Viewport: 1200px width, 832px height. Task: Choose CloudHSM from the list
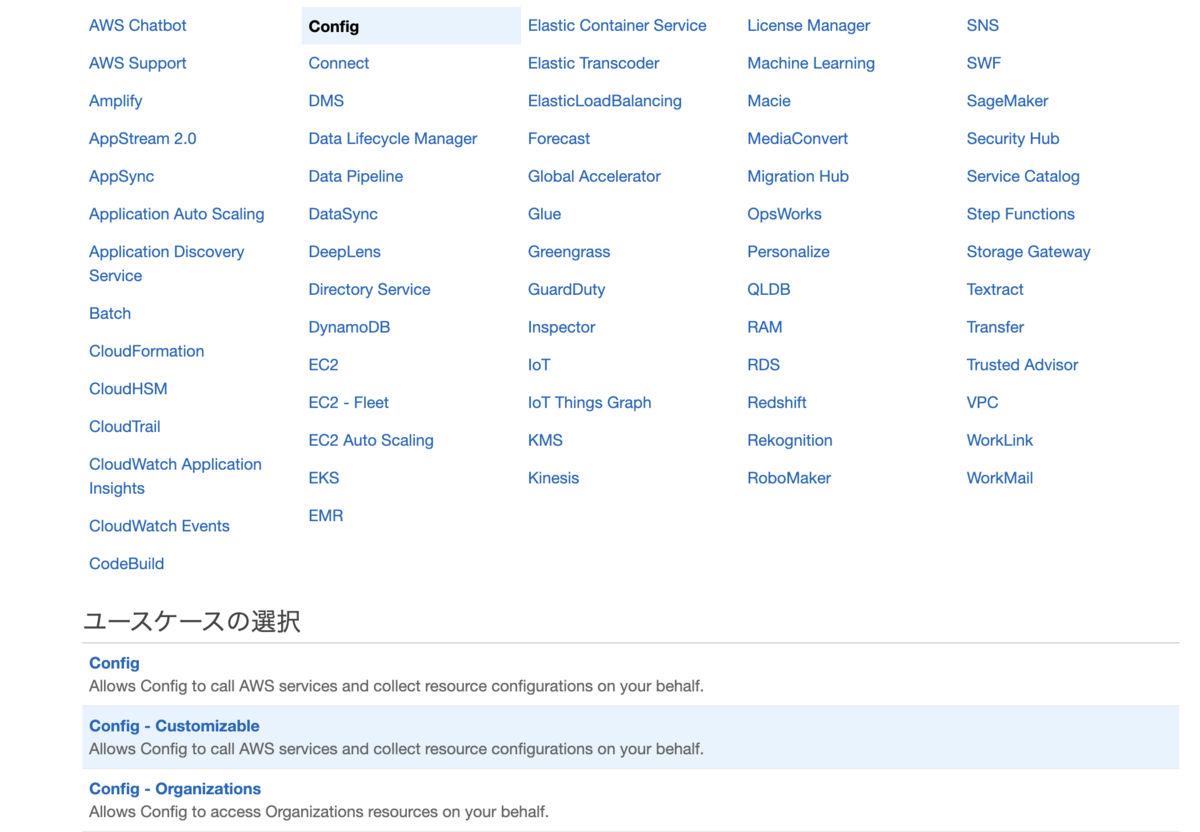(128, 389)
